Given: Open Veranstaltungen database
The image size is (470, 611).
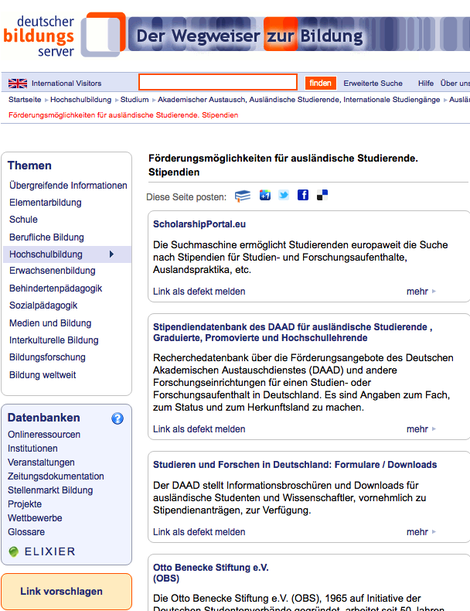Looking at the screenshot, I should tap(41, 463).
